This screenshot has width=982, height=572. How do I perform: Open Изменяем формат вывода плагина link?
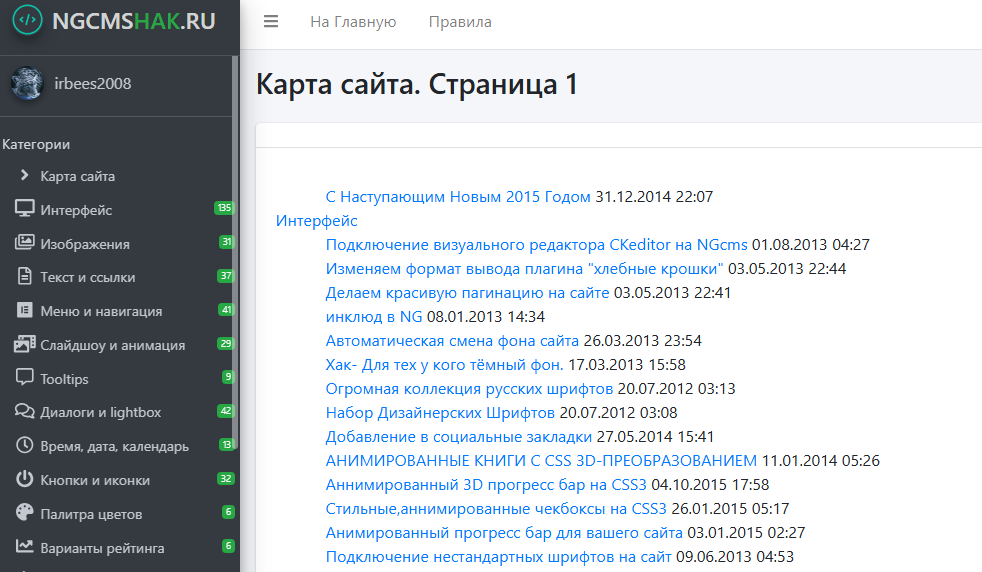click(524, 269)
